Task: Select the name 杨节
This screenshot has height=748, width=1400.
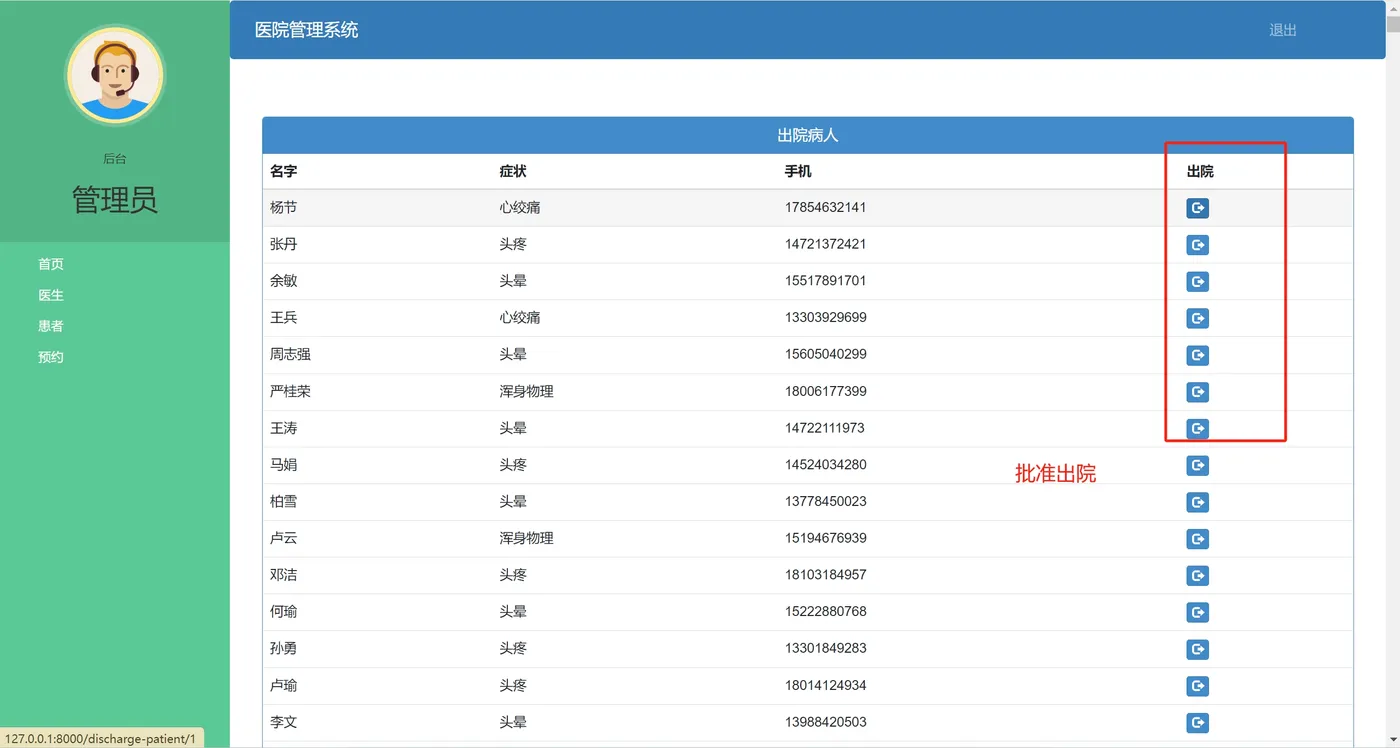Action: [284, 208]
